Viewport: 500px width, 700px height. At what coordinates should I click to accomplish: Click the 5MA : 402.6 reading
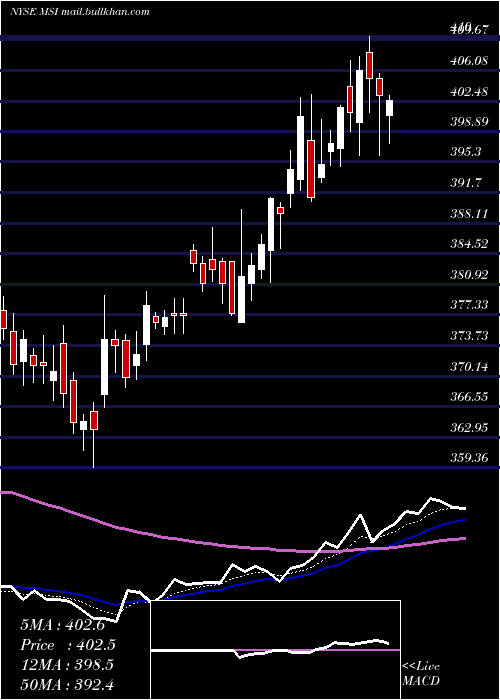point(62,625)
